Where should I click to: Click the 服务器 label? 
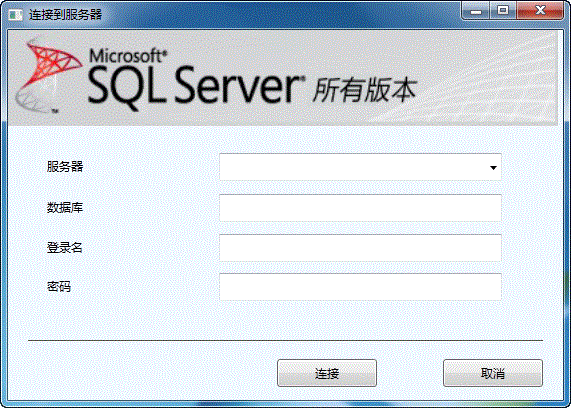point(65,166)
